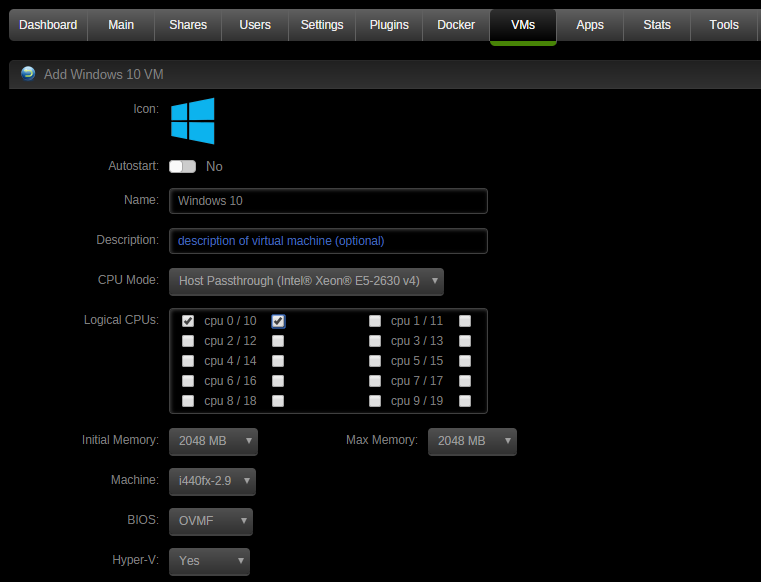Open the Tools tab
The image size is (761, 582).
point(724,25)
